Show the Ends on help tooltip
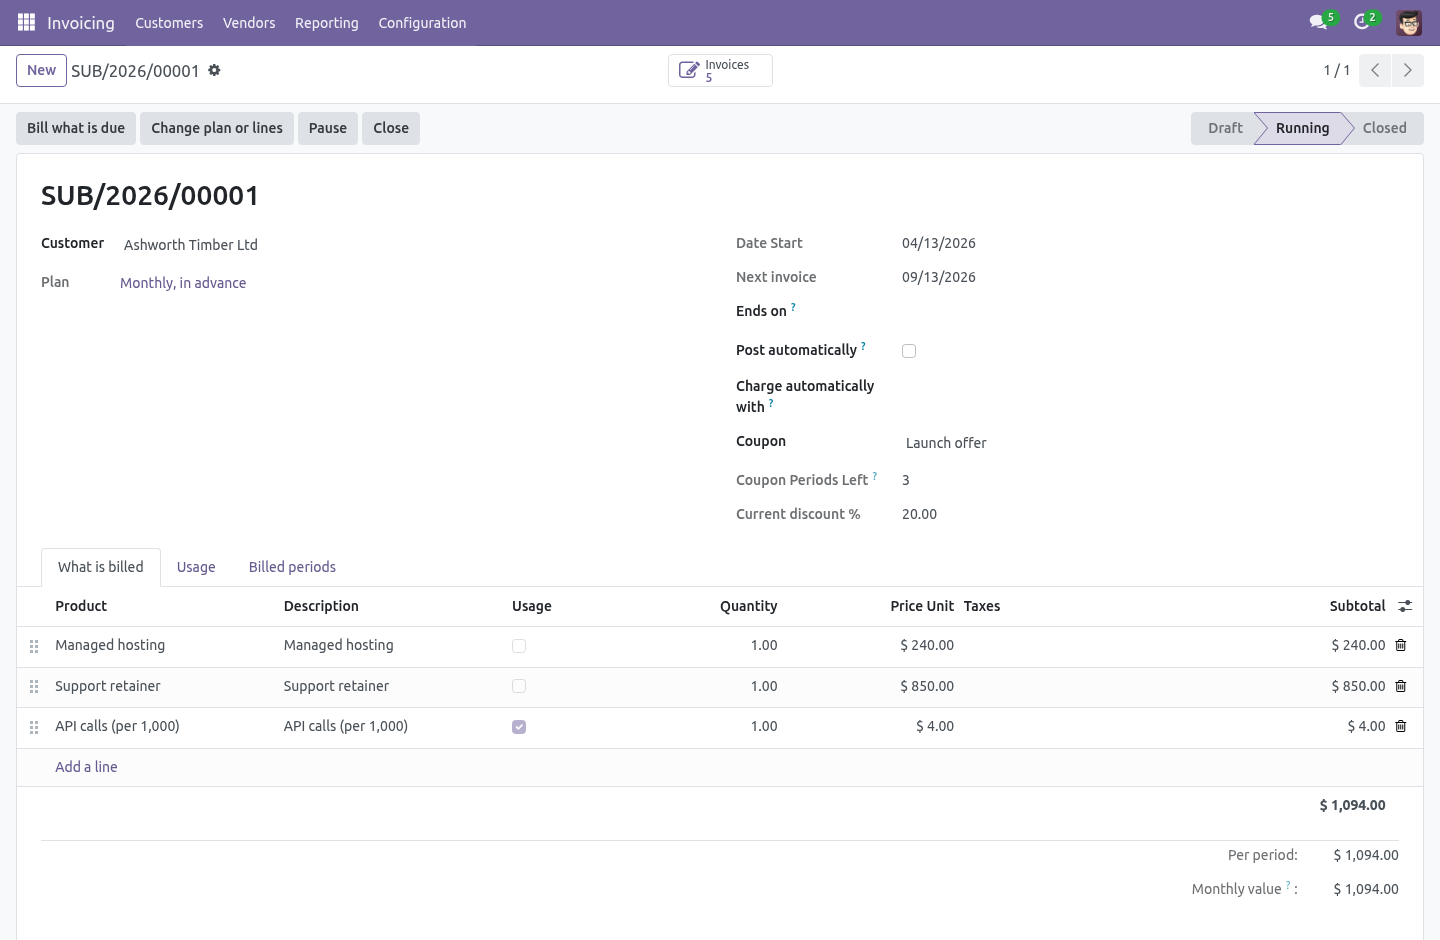1440x940 pixels. [793, 307]
